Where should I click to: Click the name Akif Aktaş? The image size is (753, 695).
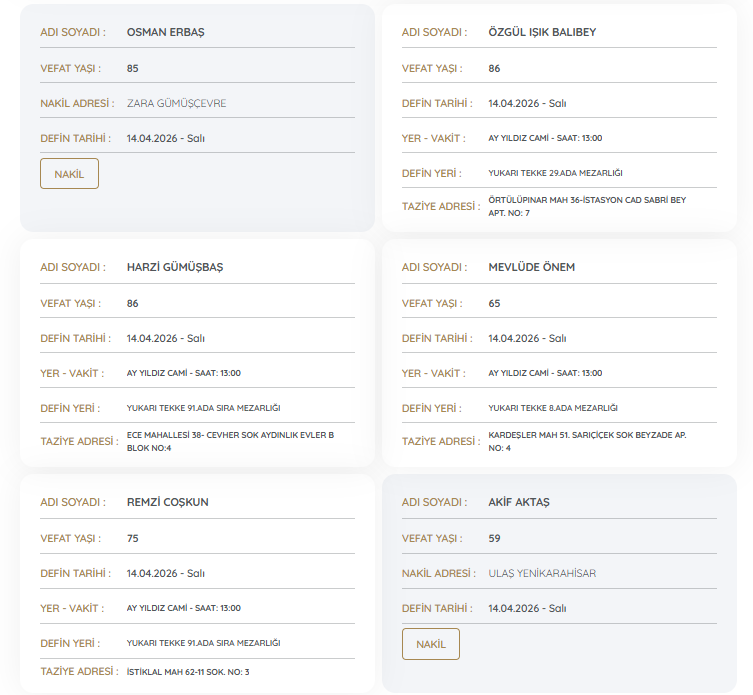click(x=518, y=502)
